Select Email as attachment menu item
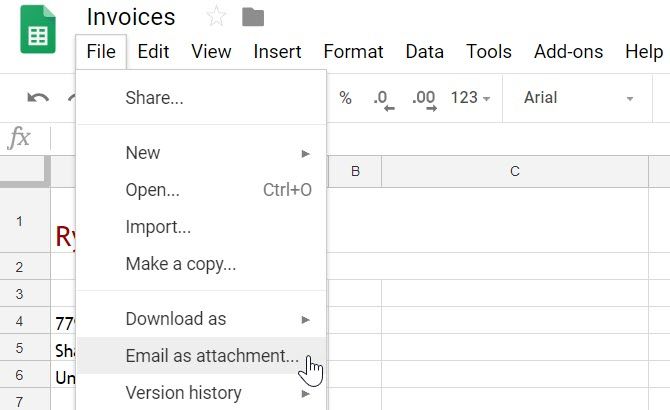Screen dimensions: 670x410 [x=212, y=356]
